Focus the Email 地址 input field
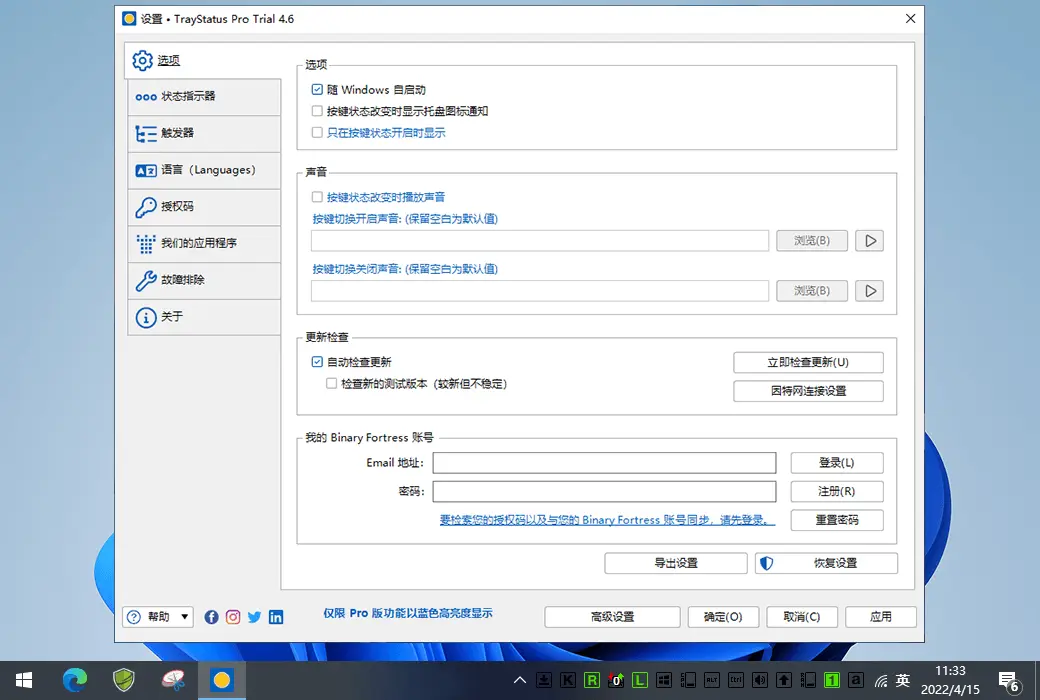This screenshot has height=700, width=1040. point(604,462)
